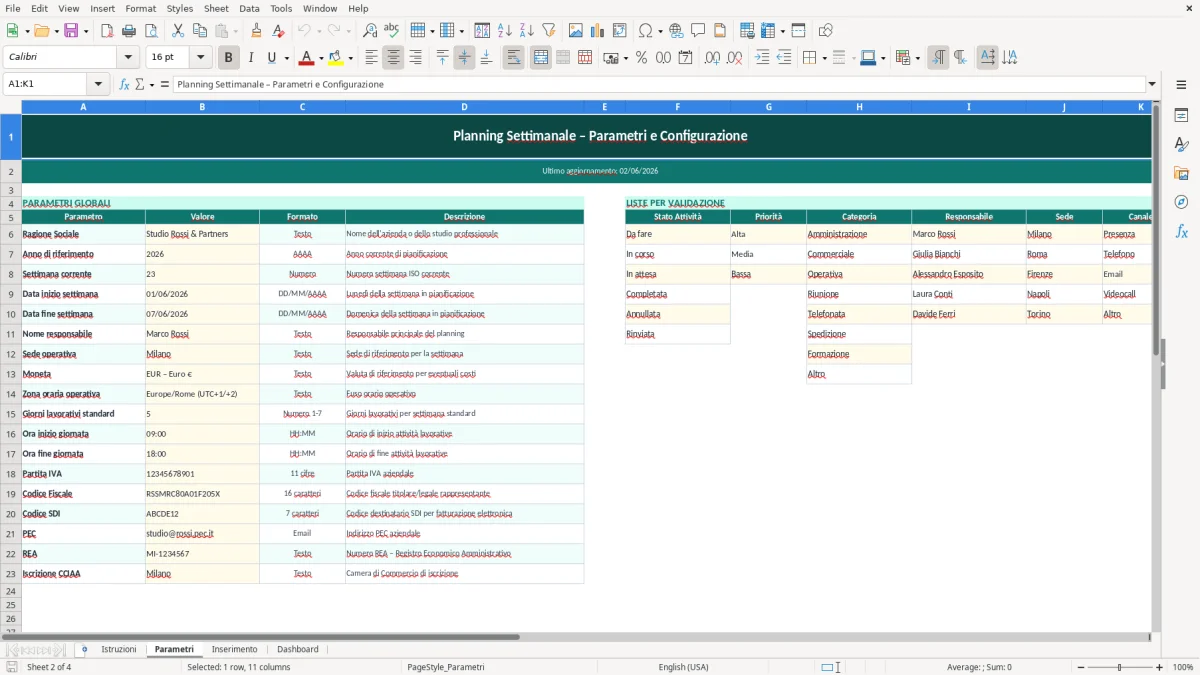1200x675 pixels.
Task: Open the Function Wizard
Action: tap(124, 84)
